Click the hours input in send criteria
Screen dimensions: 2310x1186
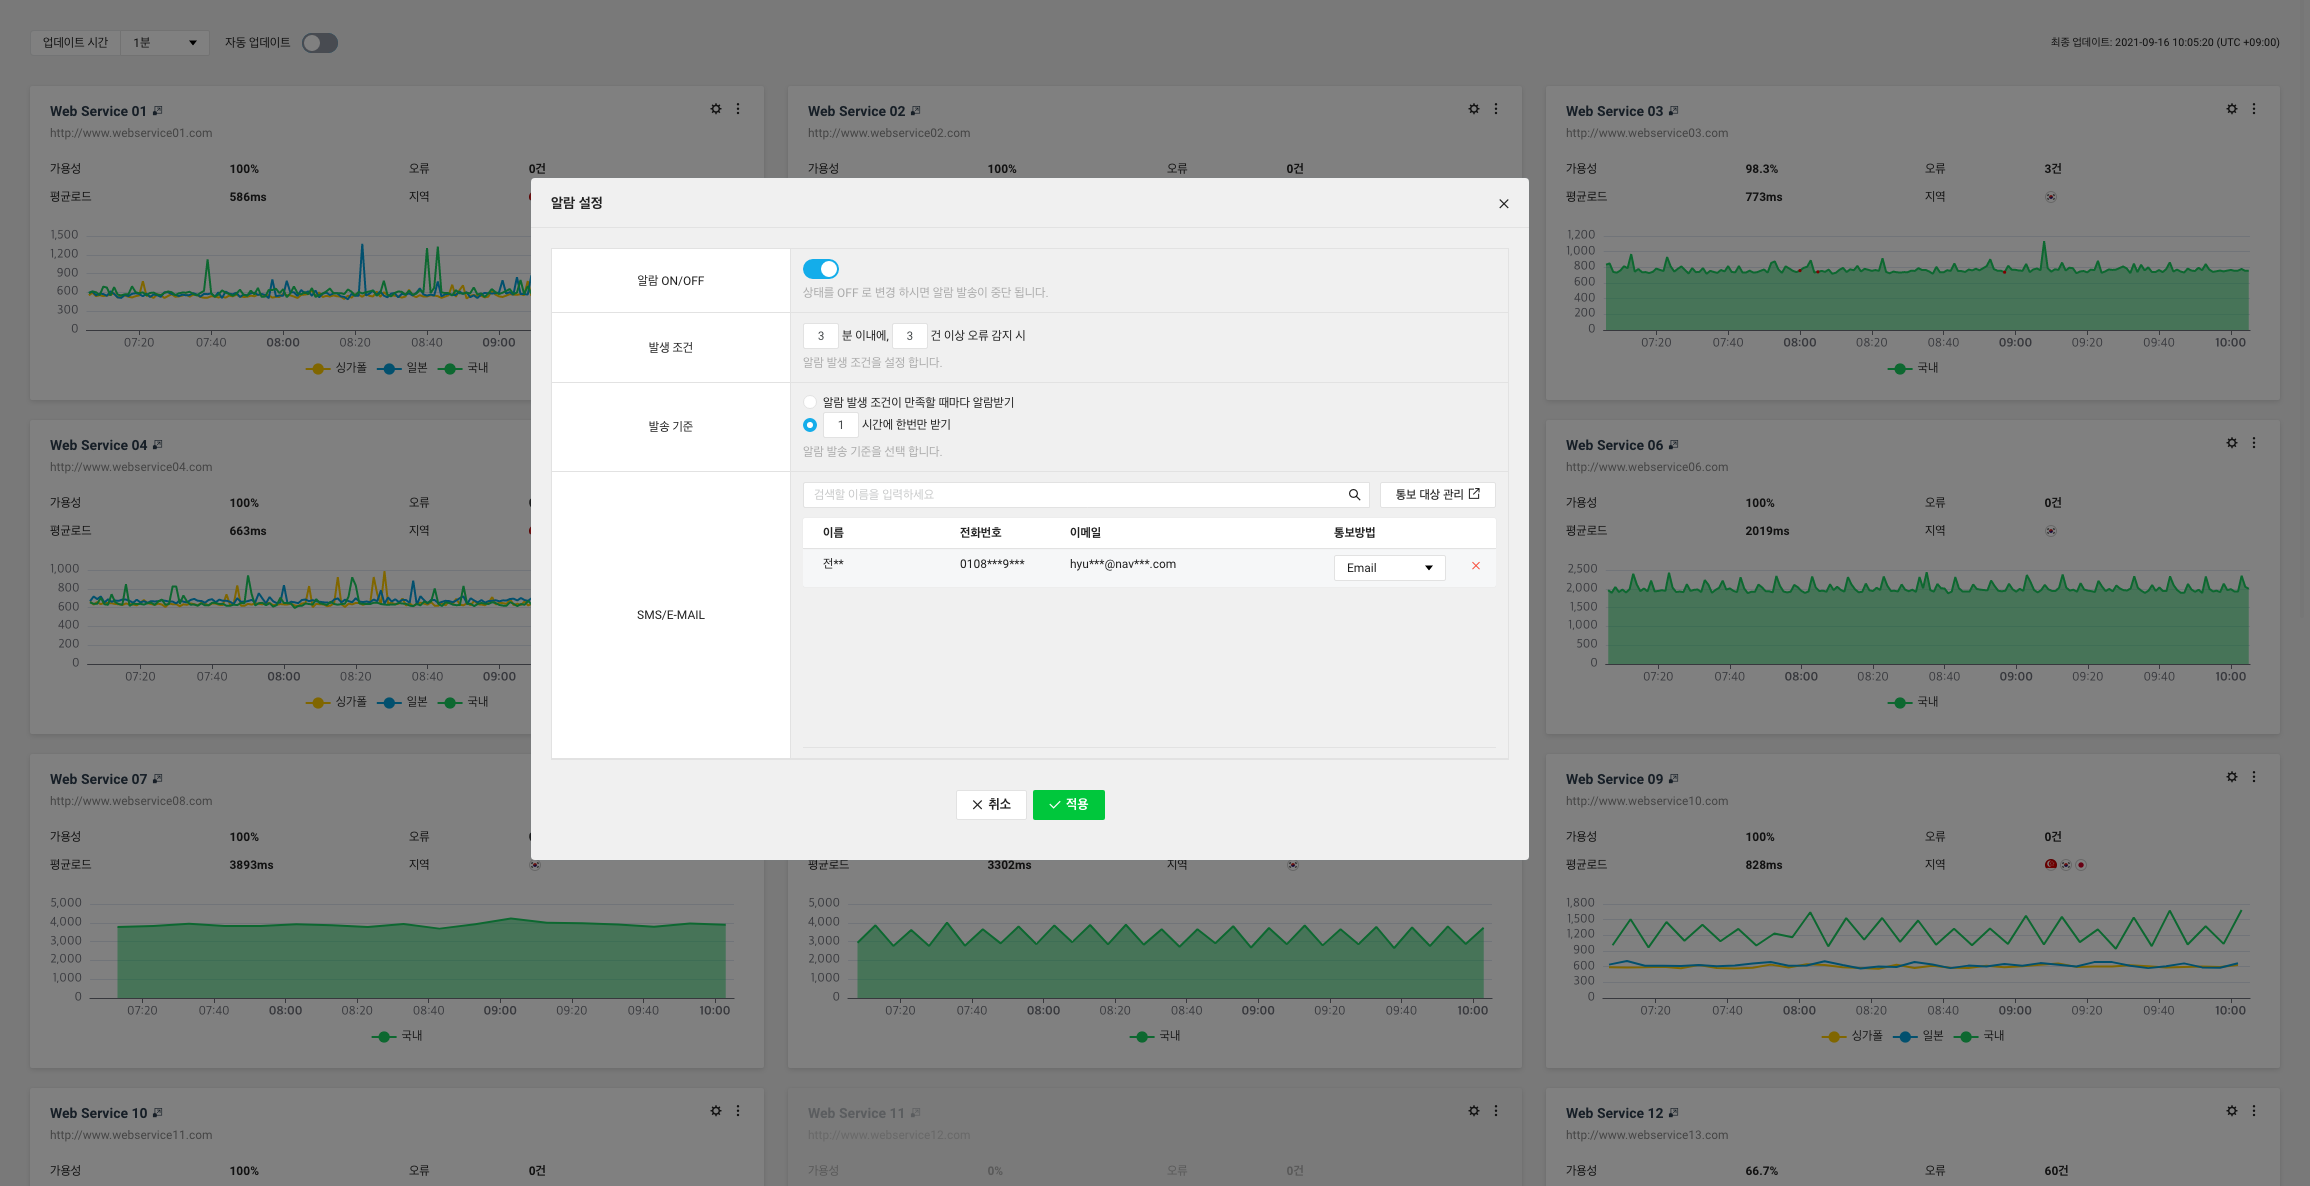pos(840,425)
